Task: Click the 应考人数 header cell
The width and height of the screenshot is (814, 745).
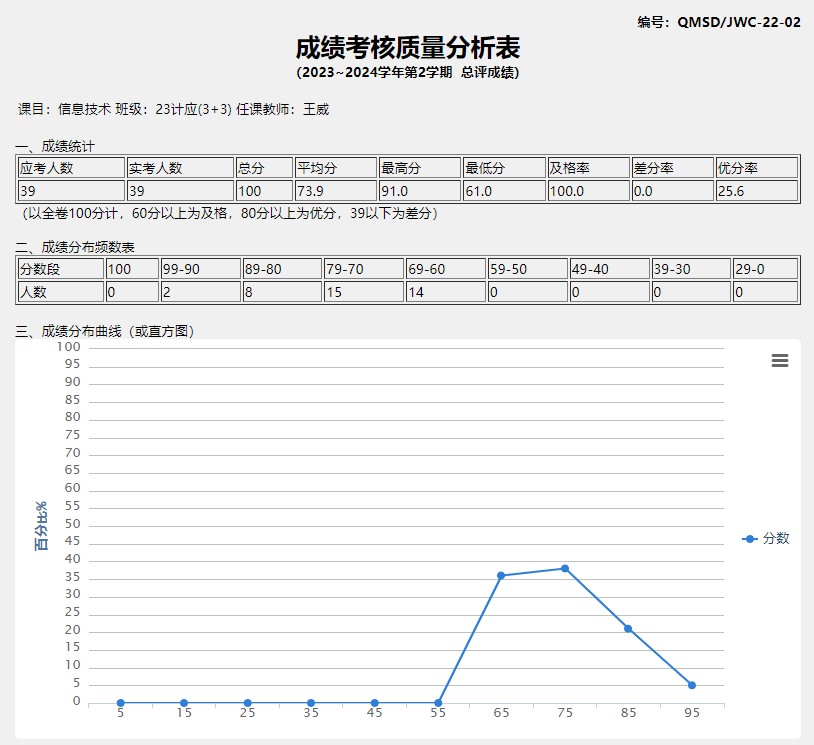Action: (x=71, y=168)
